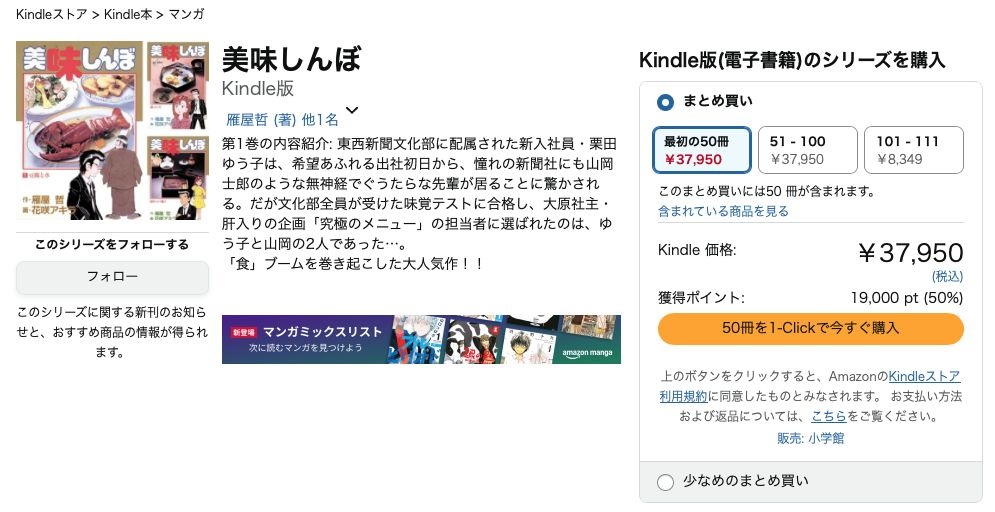Select the まとめ買い radio button
The image size is (995, 512).
pos(666,102)
